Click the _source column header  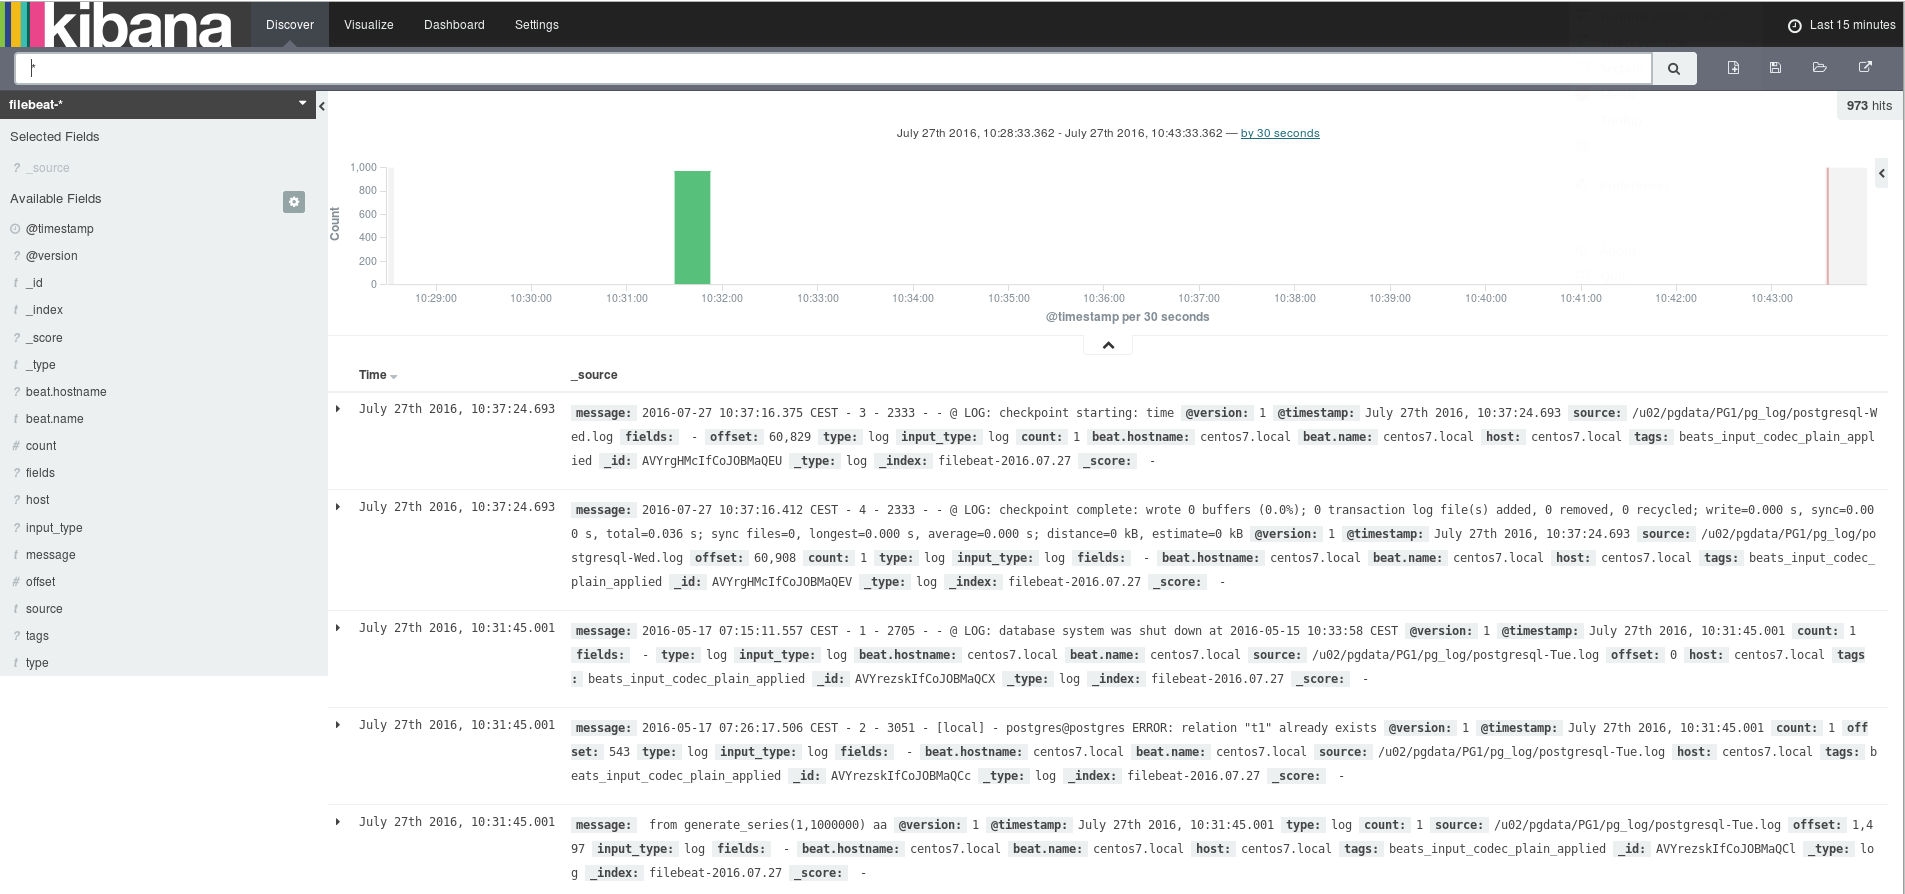[594, 375]
